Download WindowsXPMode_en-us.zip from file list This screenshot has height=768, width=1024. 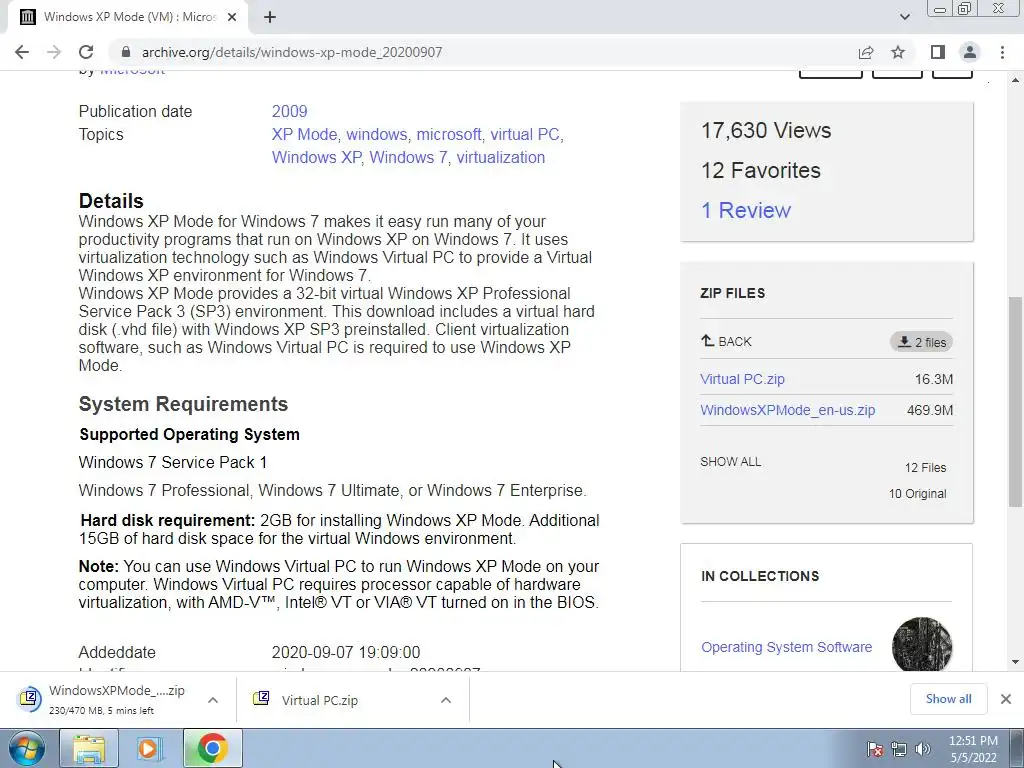(x=788, y=410)
